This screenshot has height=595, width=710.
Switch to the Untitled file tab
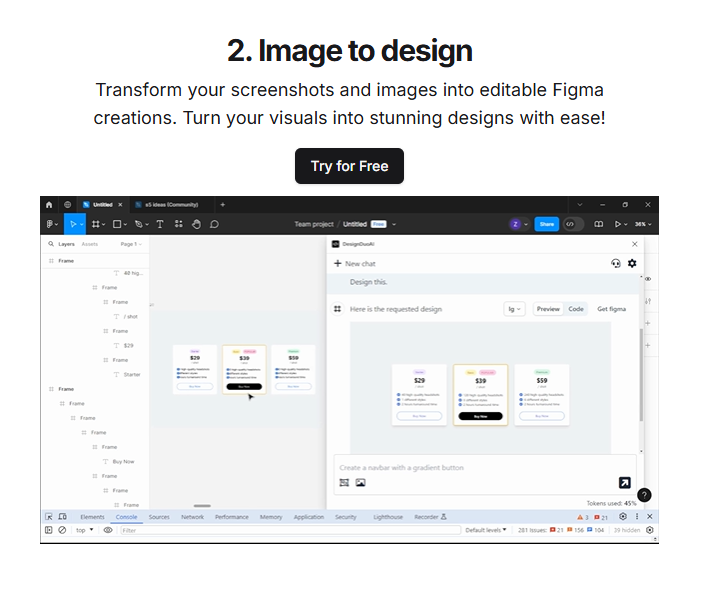[x=102, y=205]
